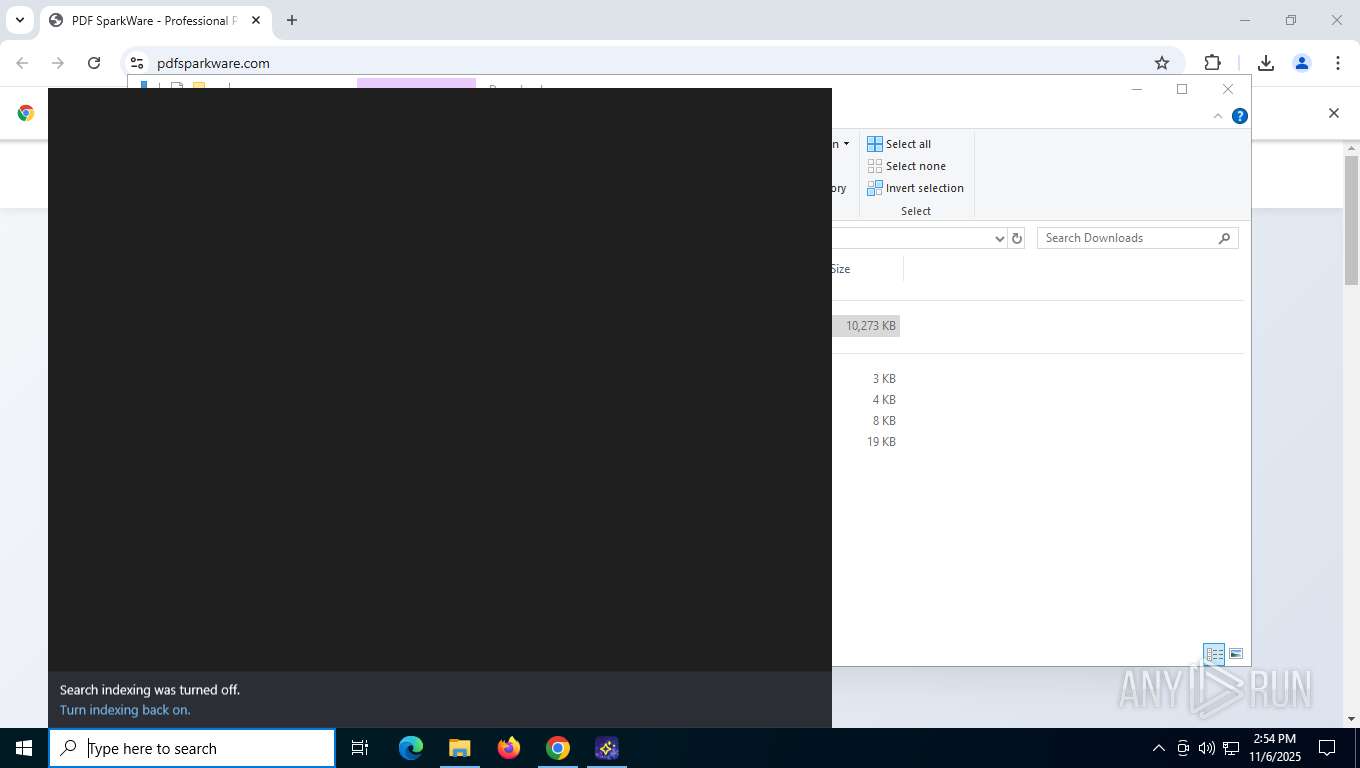The image size is (1360, 768).
Task: Select the 19 KB file row
Action: pyautogui.click(x=881, y=442)
